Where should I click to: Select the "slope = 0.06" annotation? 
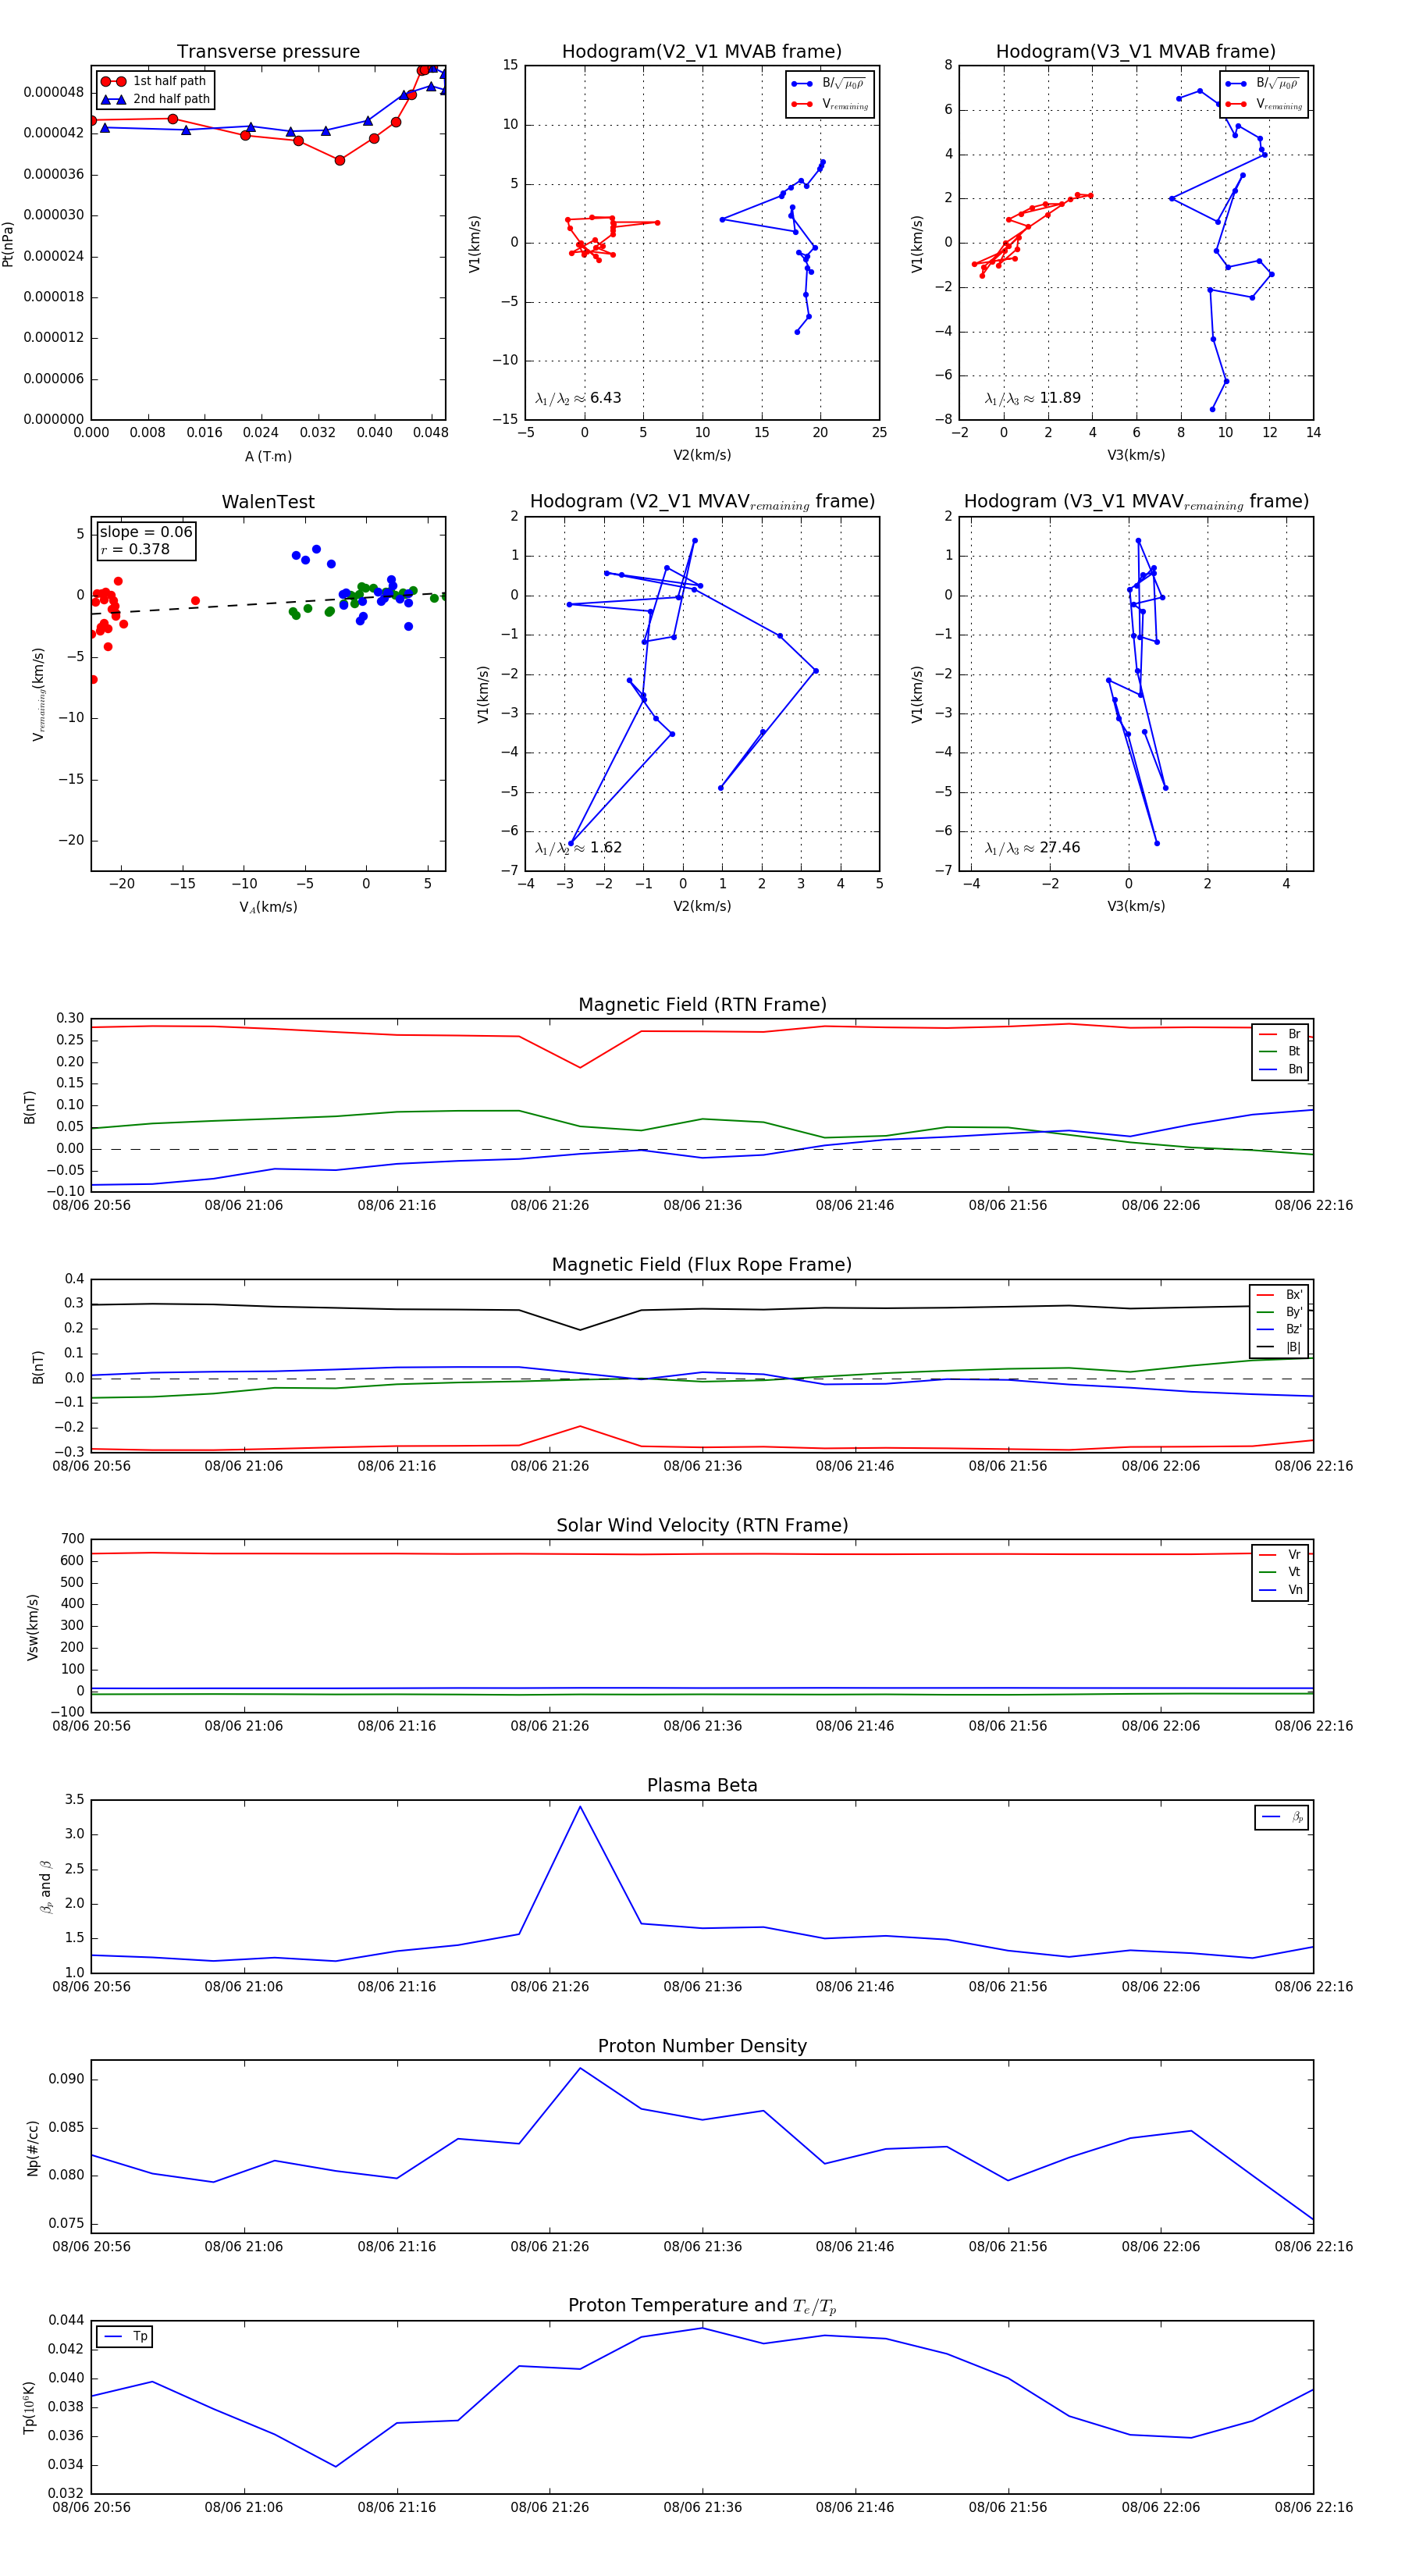pyautogui.click(x=146, y=532)
